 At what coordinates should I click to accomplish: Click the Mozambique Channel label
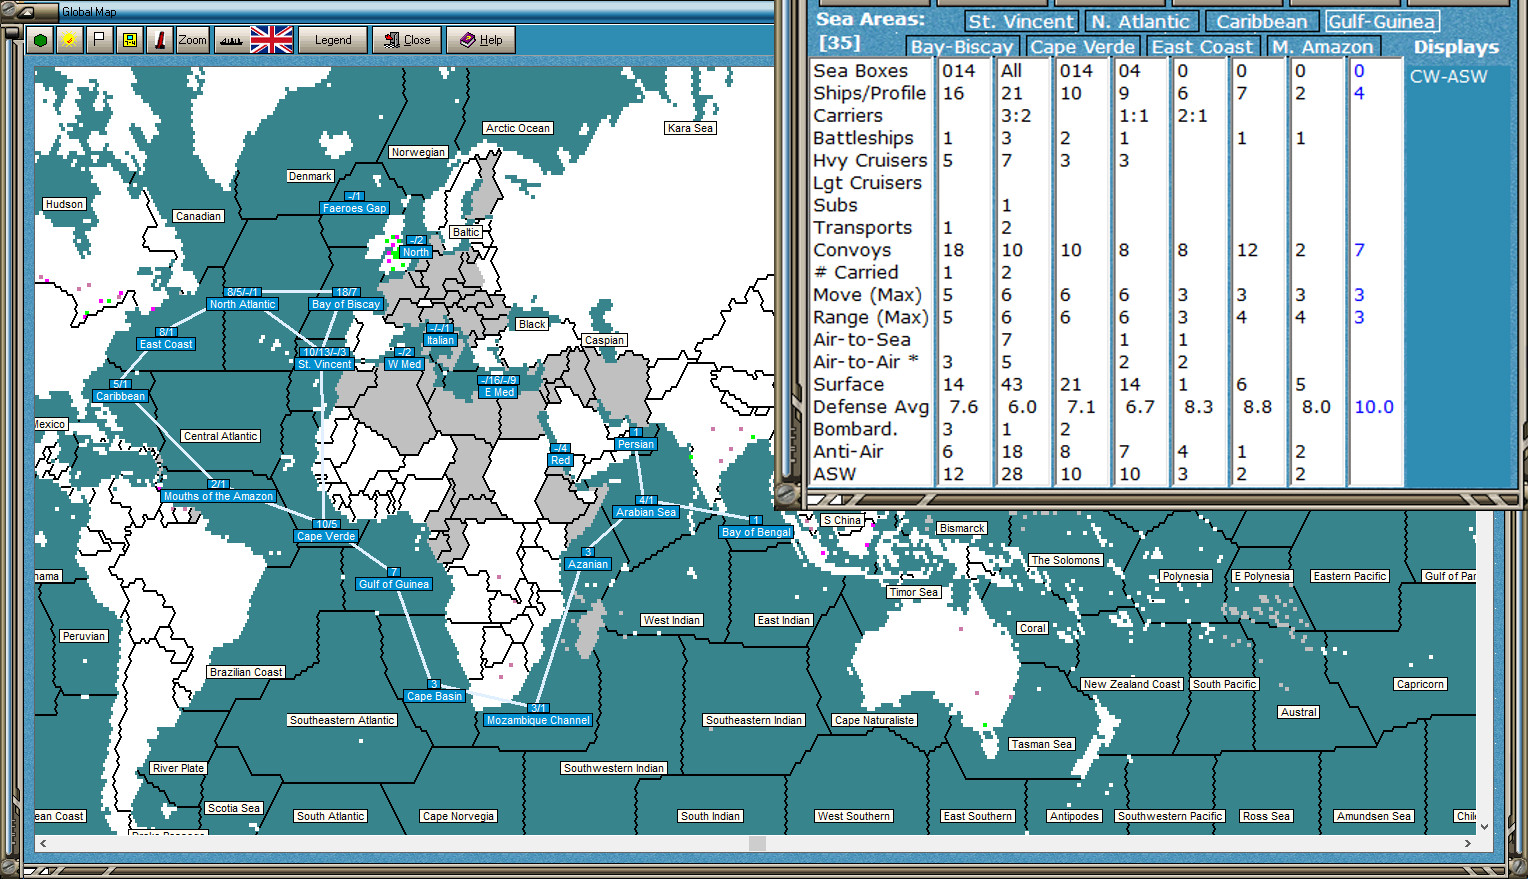tap(538, 720)
